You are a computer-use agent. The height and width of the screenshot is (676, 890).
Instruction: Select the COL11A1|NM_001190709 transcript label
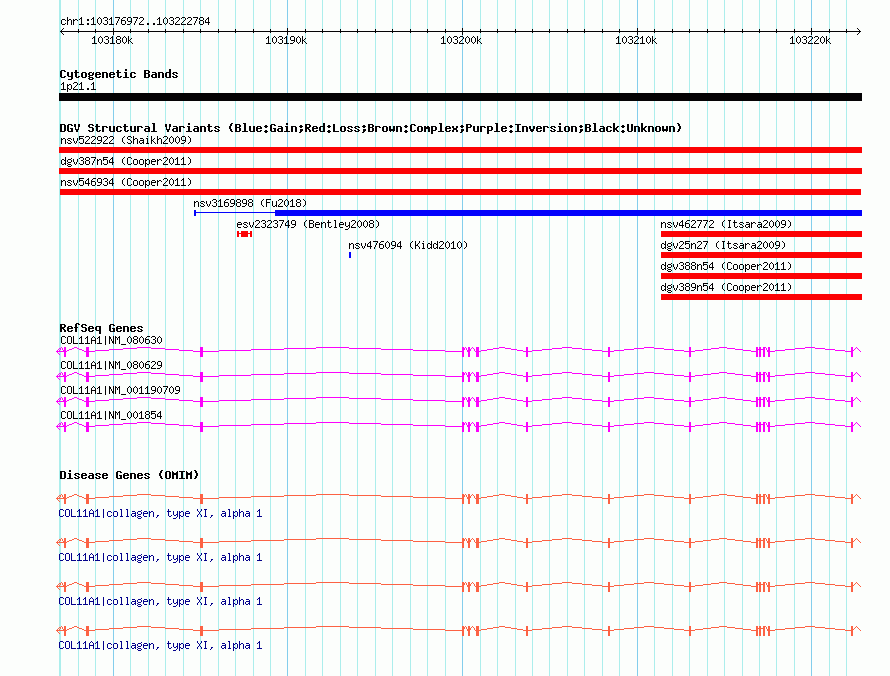click(x=120, y=391)
